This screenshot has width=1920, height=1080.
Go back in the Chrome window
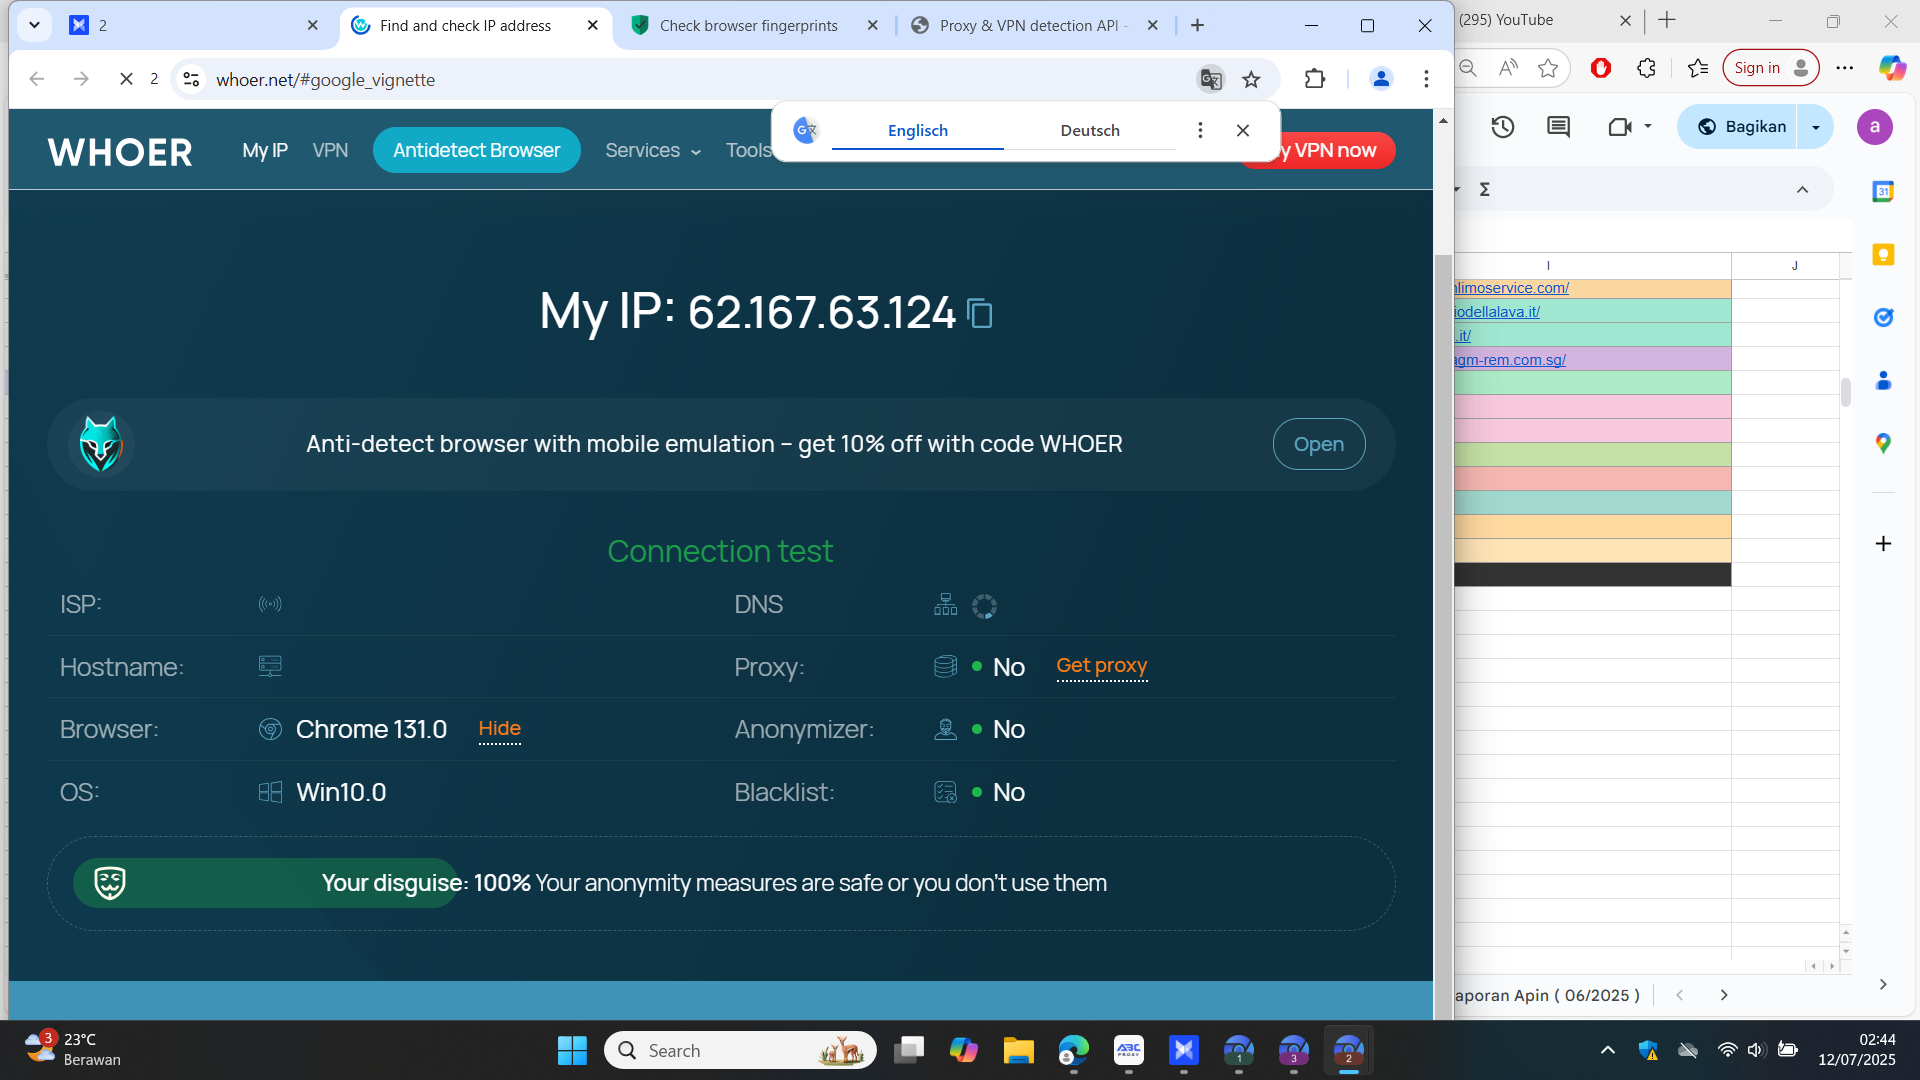[x=37, y=79]
